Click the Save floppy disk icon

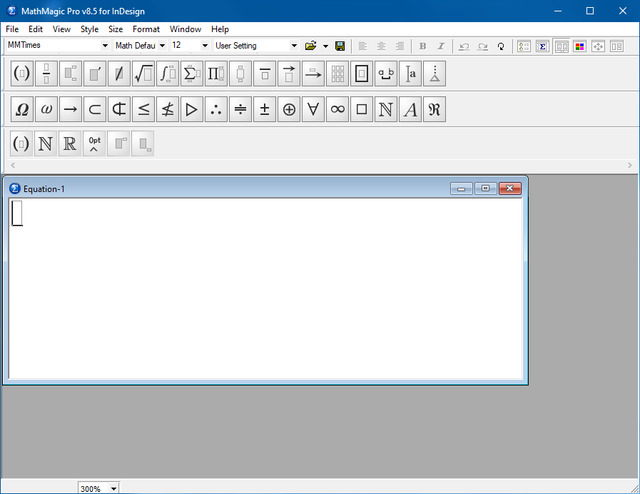click(x=340, y=46)
